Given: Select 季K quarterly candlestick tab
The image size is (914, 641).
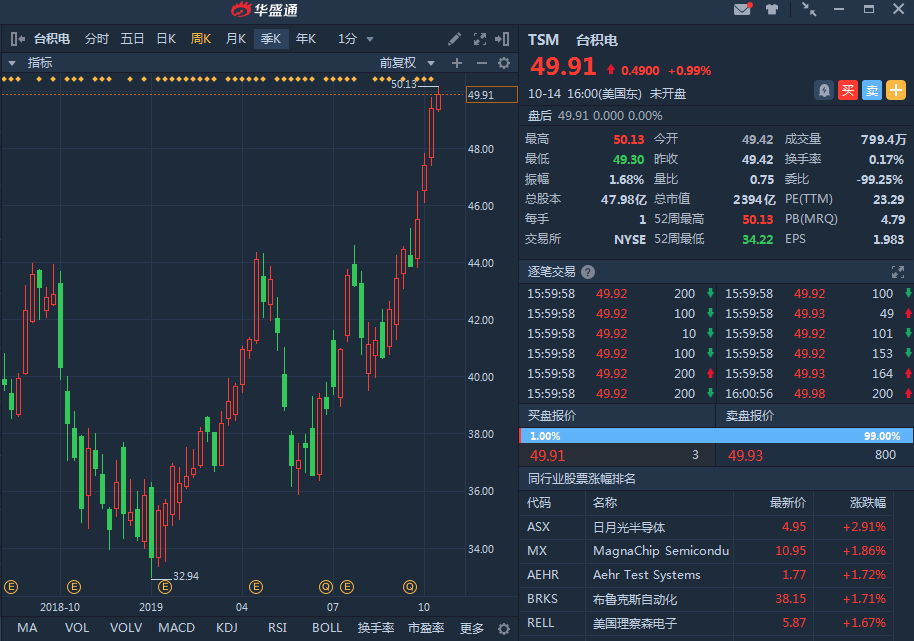Looking at the screenshot, I should click(x=271, y=39).
